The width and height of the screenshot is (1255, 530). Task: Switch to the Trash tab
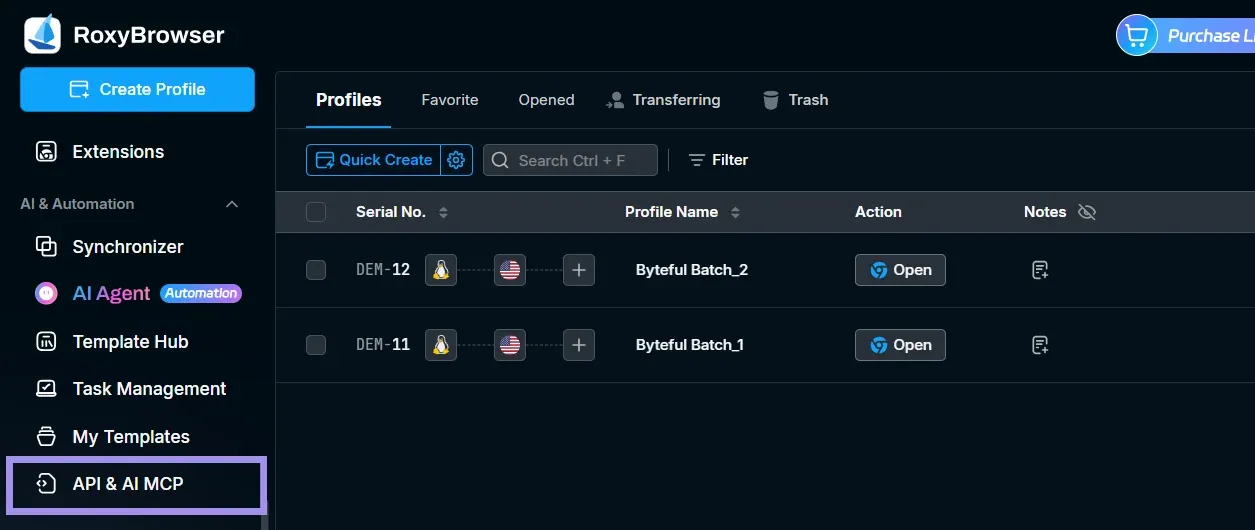[x=795, y=100]
